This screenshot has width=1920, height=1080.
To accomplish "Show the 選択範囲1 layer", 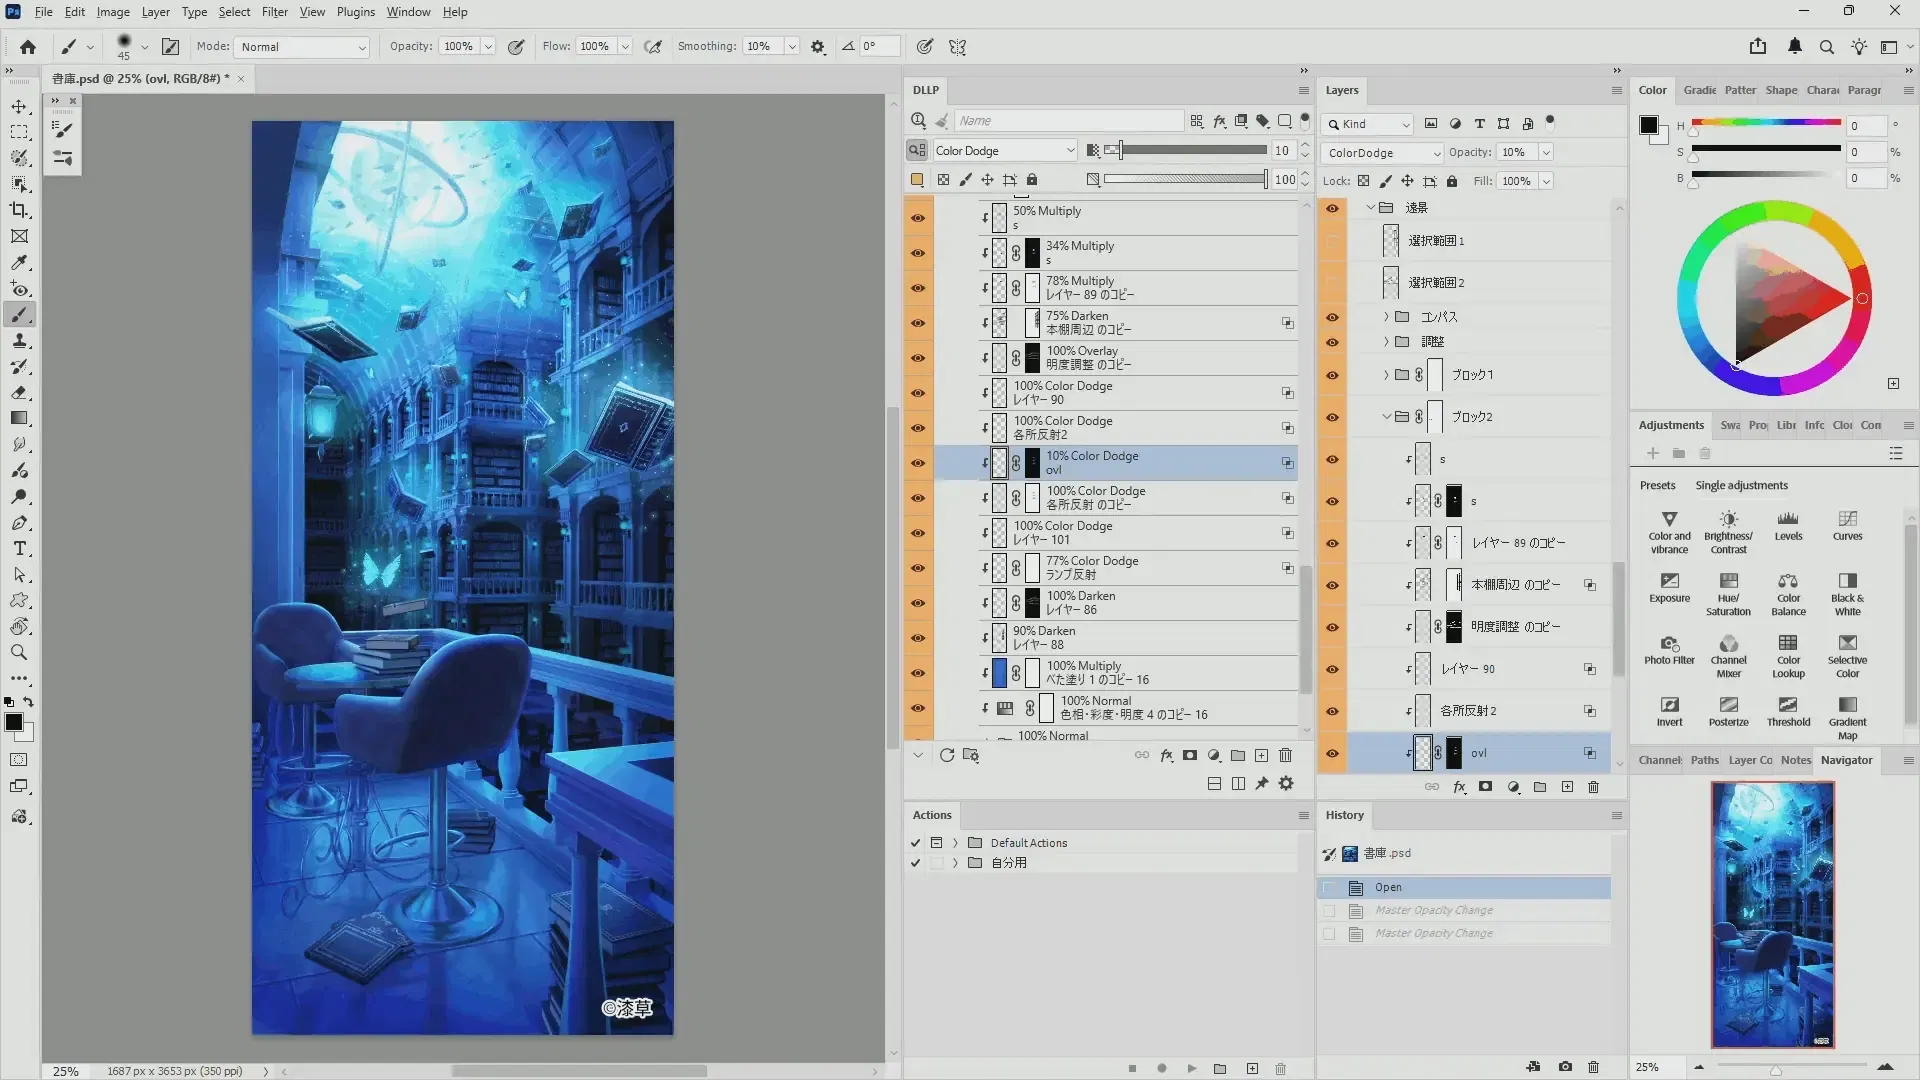I will click(x=1332, y=241).
